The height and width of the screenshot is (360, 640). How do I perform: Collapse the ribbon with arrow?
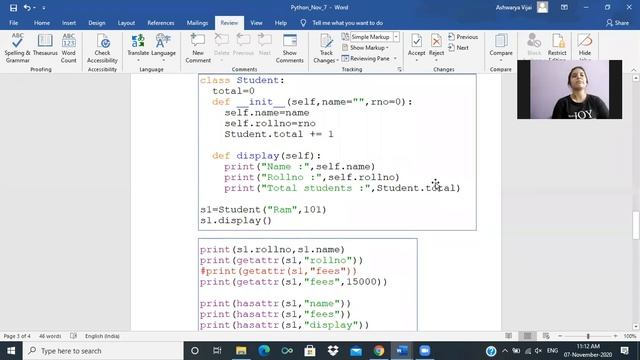(x=634, y=70)
